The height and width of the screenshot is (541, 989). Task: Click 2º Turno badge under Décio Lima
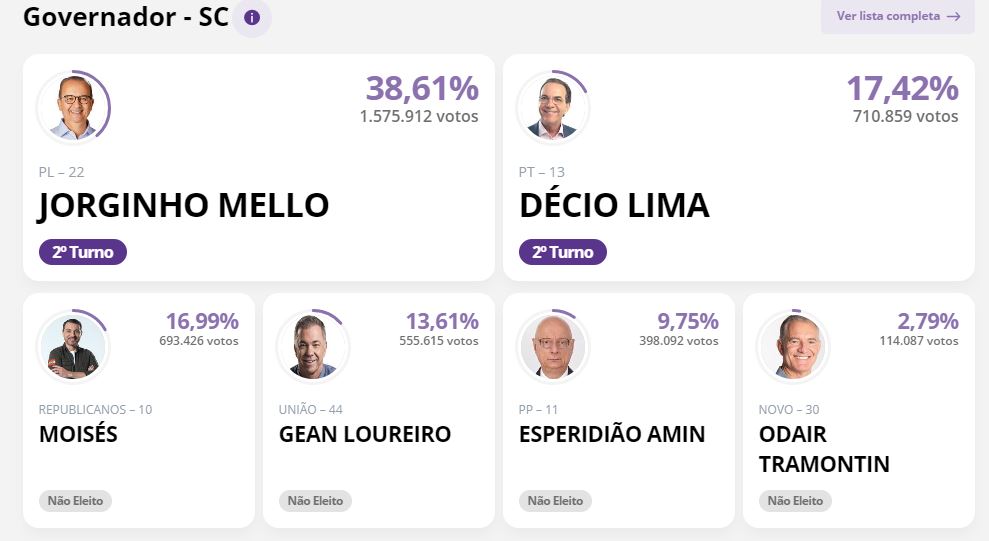(563, 252)
